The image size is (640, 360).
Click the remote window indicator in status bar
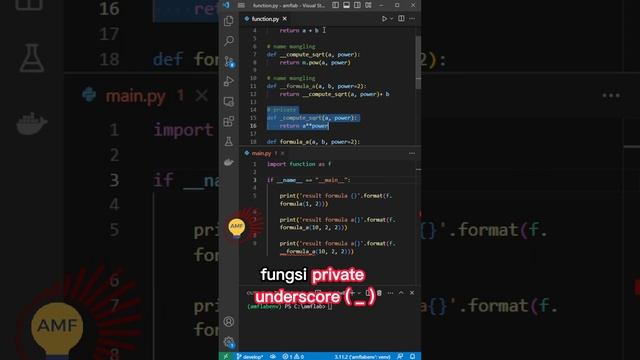(226, 356)
